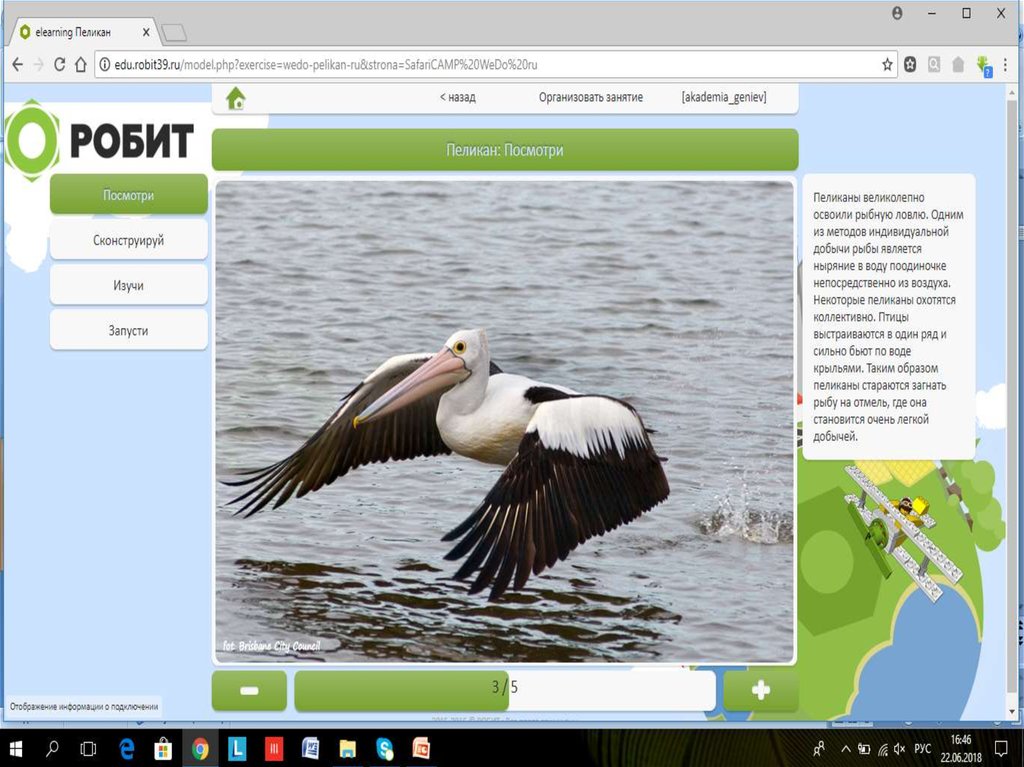Click the green download arrow extension icon
Viewport: 1024px width, 767px height.
coord(984,65)
